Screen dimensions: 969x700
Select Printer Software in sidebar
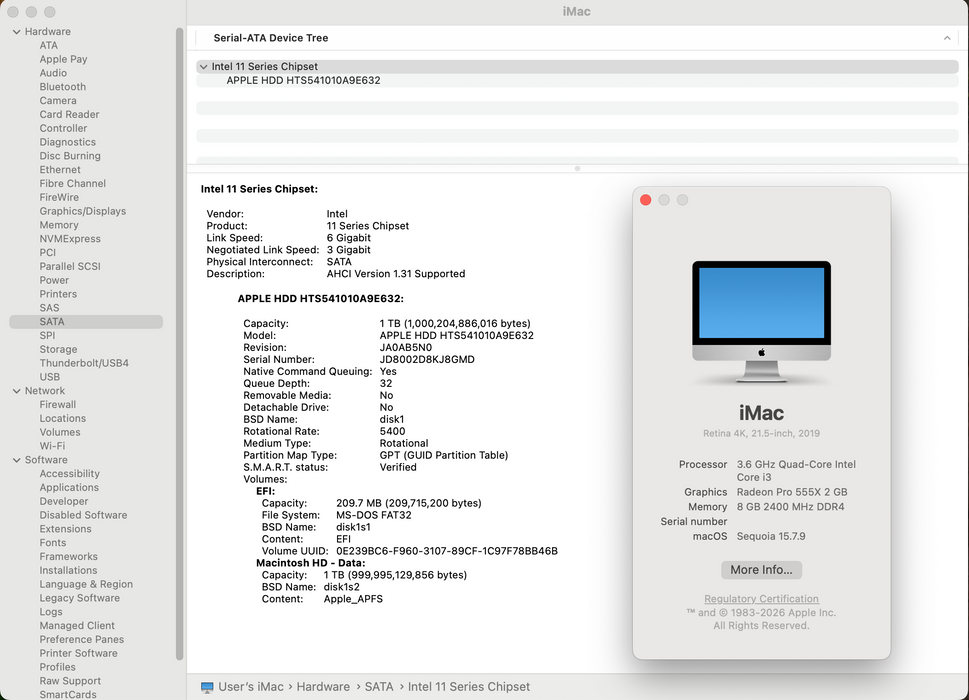tap(78, 654)
